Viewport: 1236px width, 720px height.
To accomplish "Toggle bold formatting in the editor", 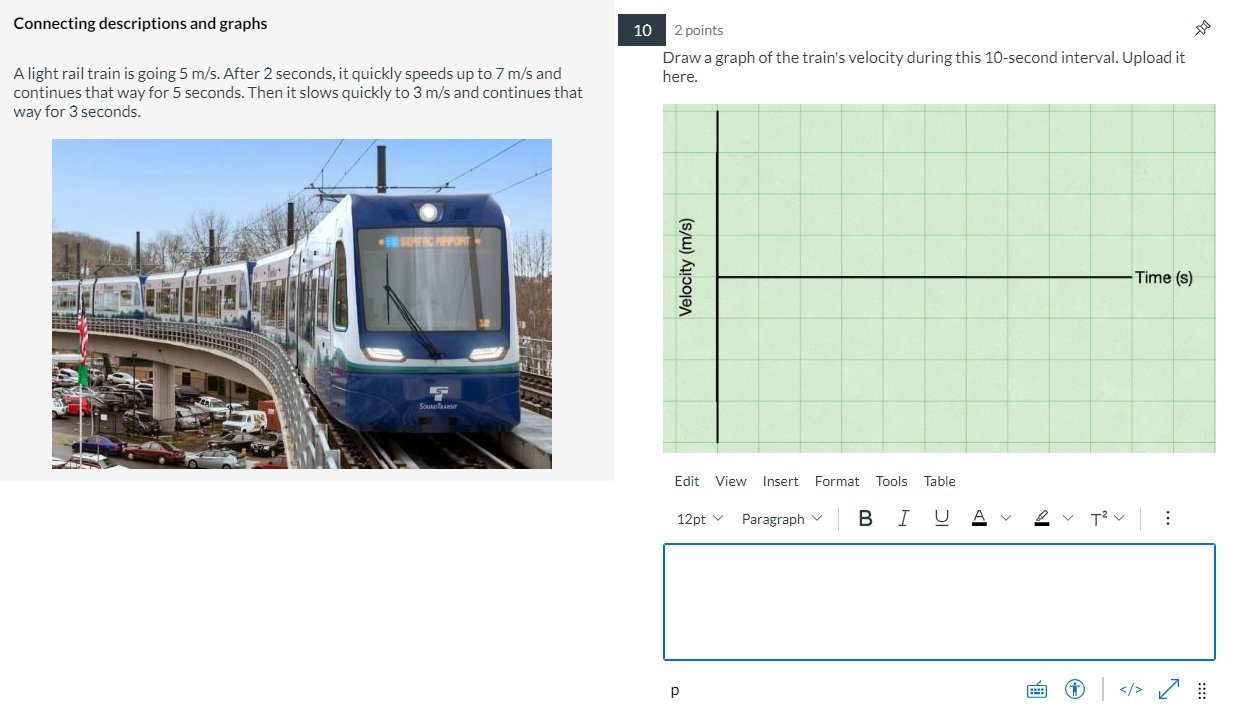I will [864, 518].
